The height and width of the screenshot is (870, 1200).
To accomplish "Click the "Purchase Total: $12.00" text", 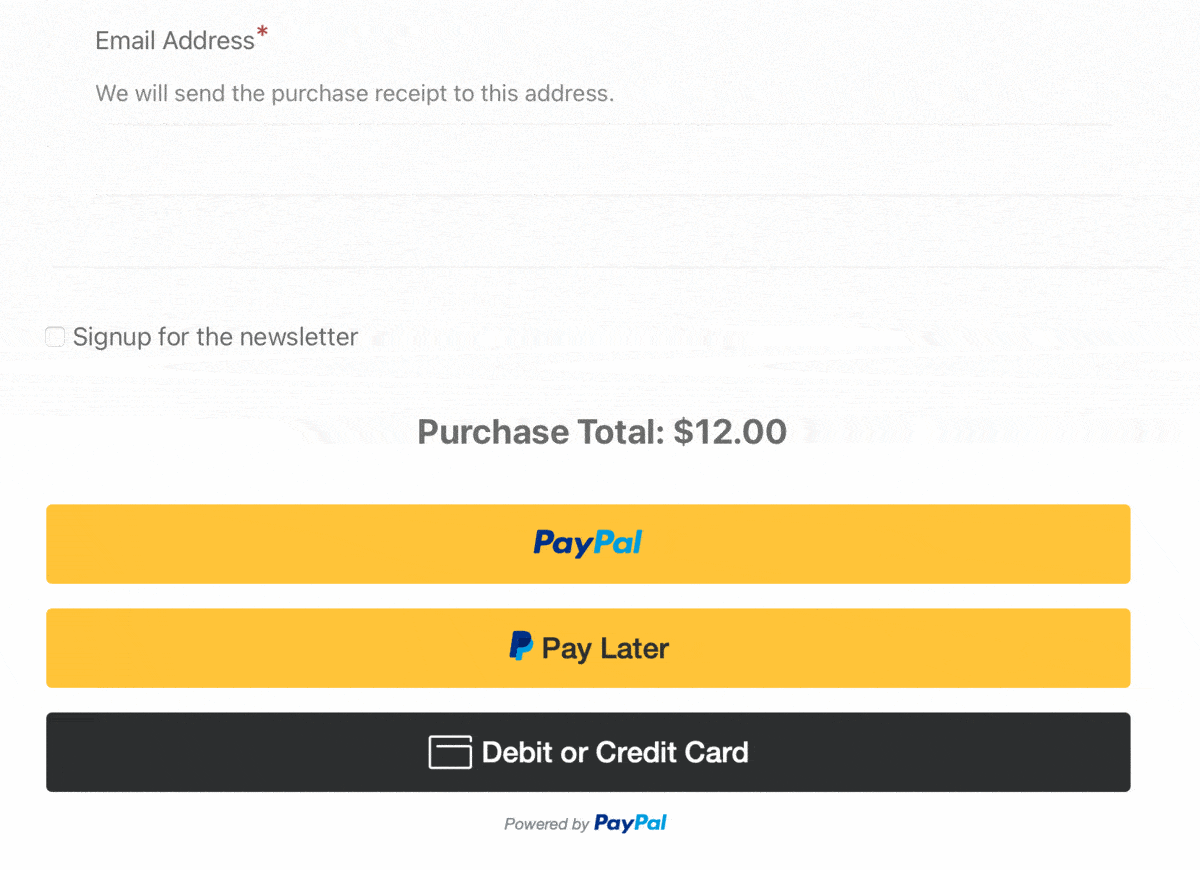I will pyautogui.click(x=601, y=432).
